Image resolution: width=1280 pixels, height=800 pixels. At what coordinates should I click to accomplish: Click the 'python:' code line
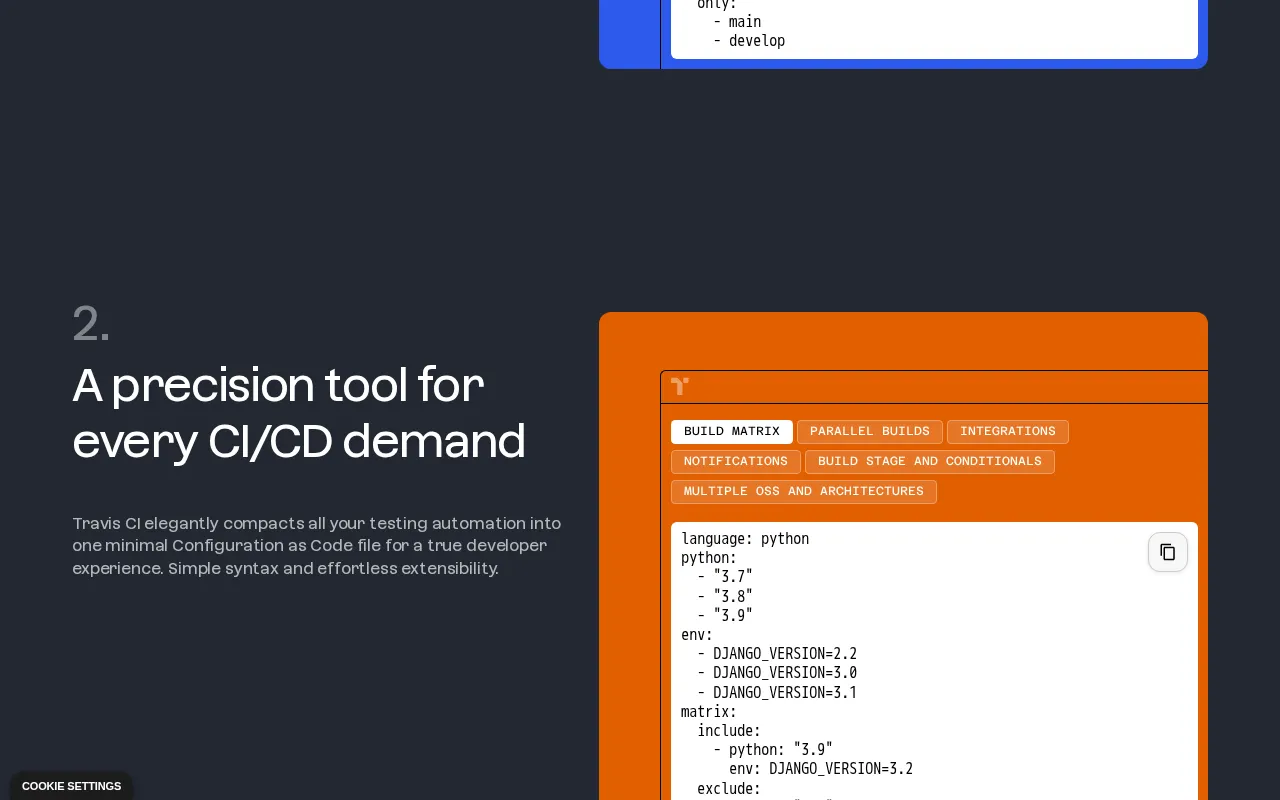pos(709,558)
